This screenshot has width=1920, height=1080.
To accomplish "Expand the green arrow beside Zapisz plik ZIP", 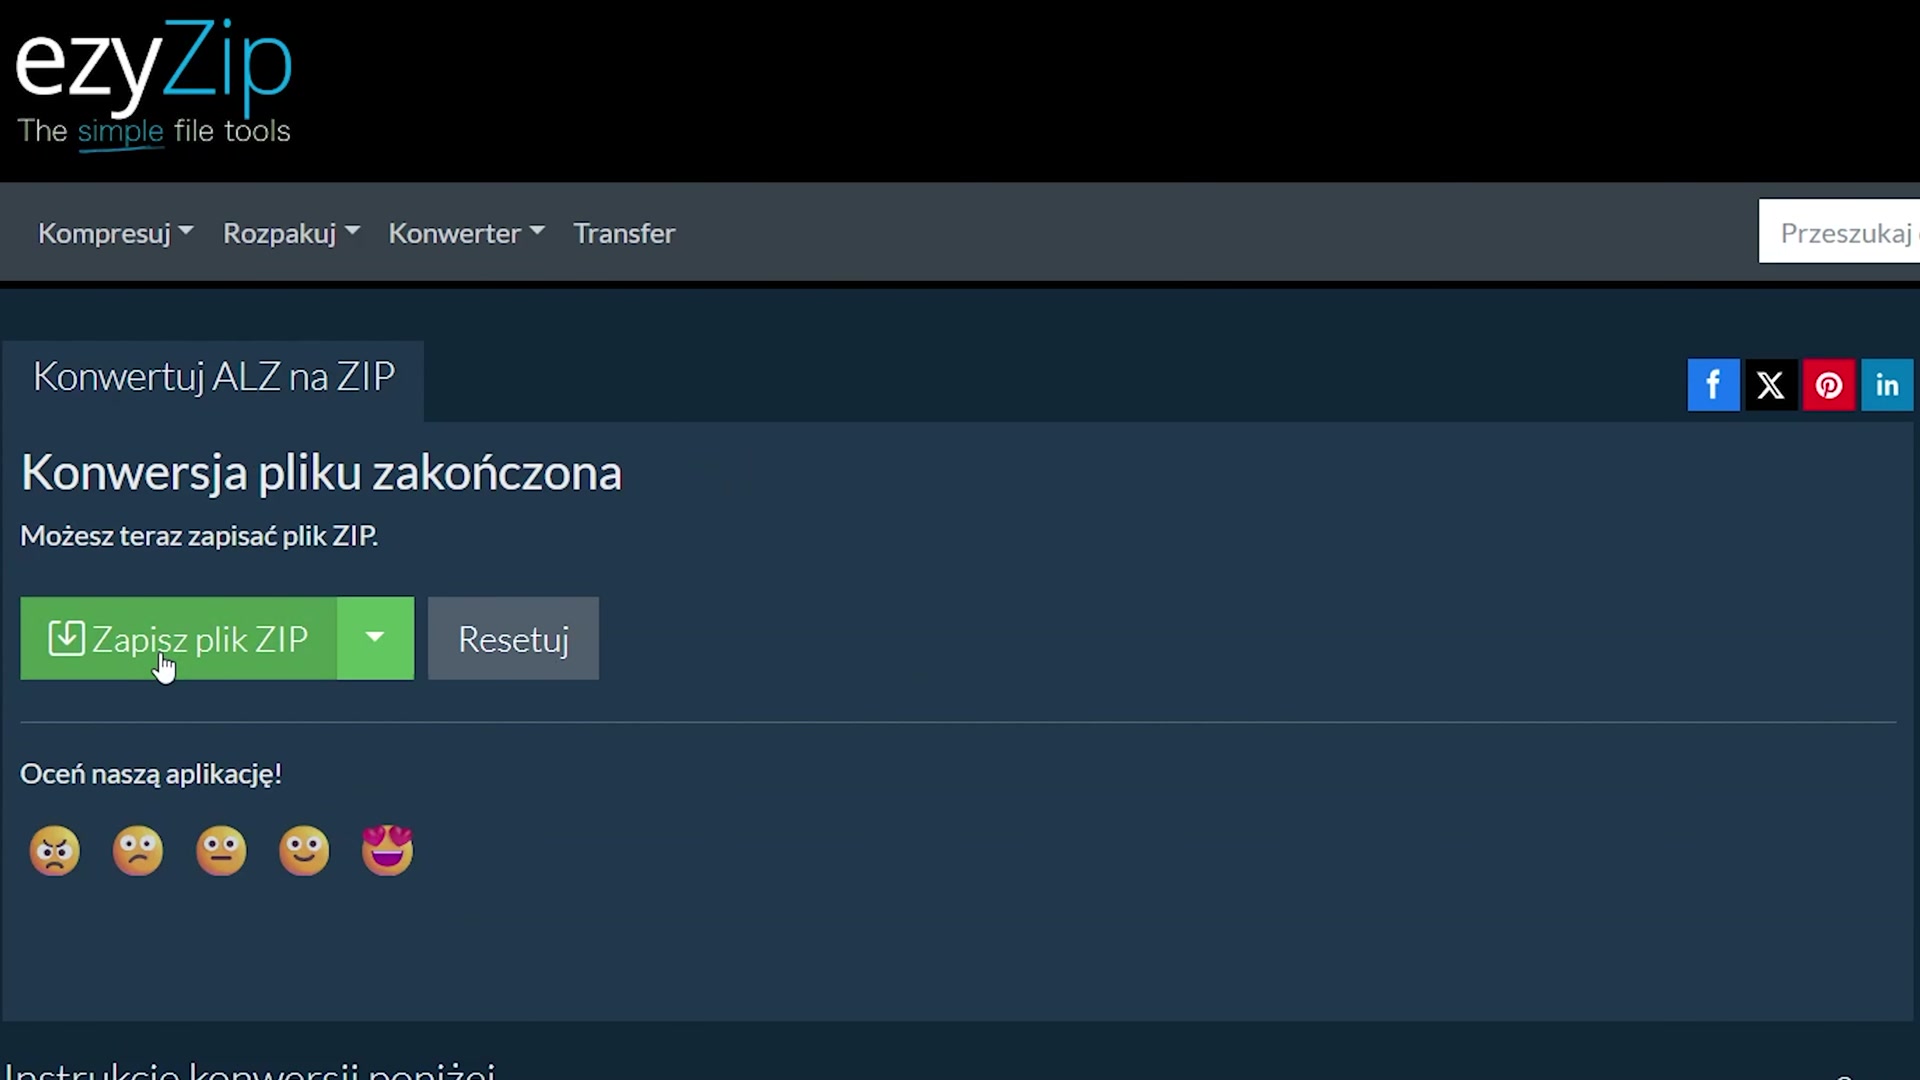I will [375, 638].
